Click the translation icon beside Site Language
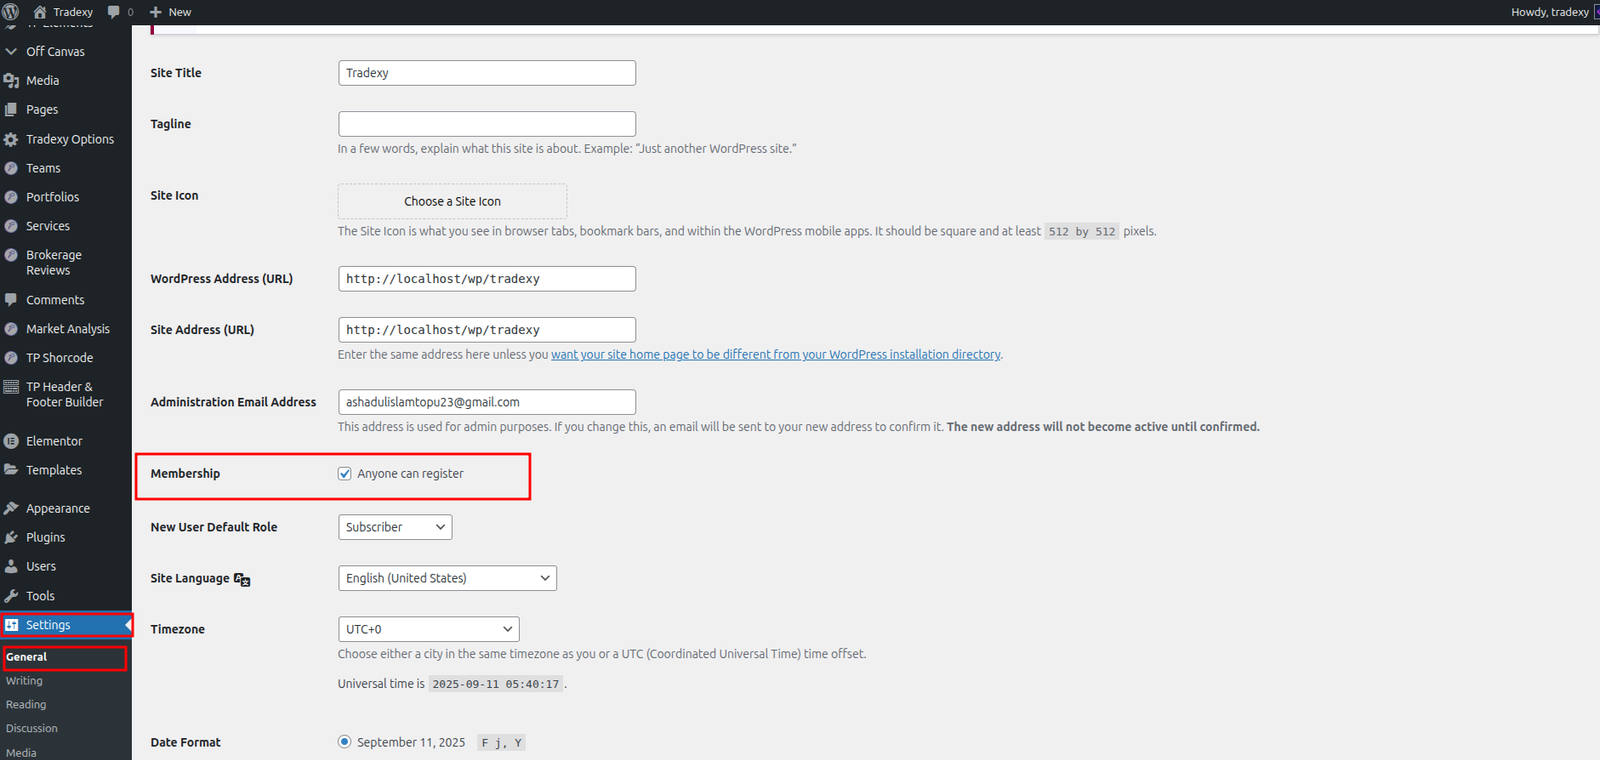This screenshot has width=1600, height=760. (x=242, y=579)
